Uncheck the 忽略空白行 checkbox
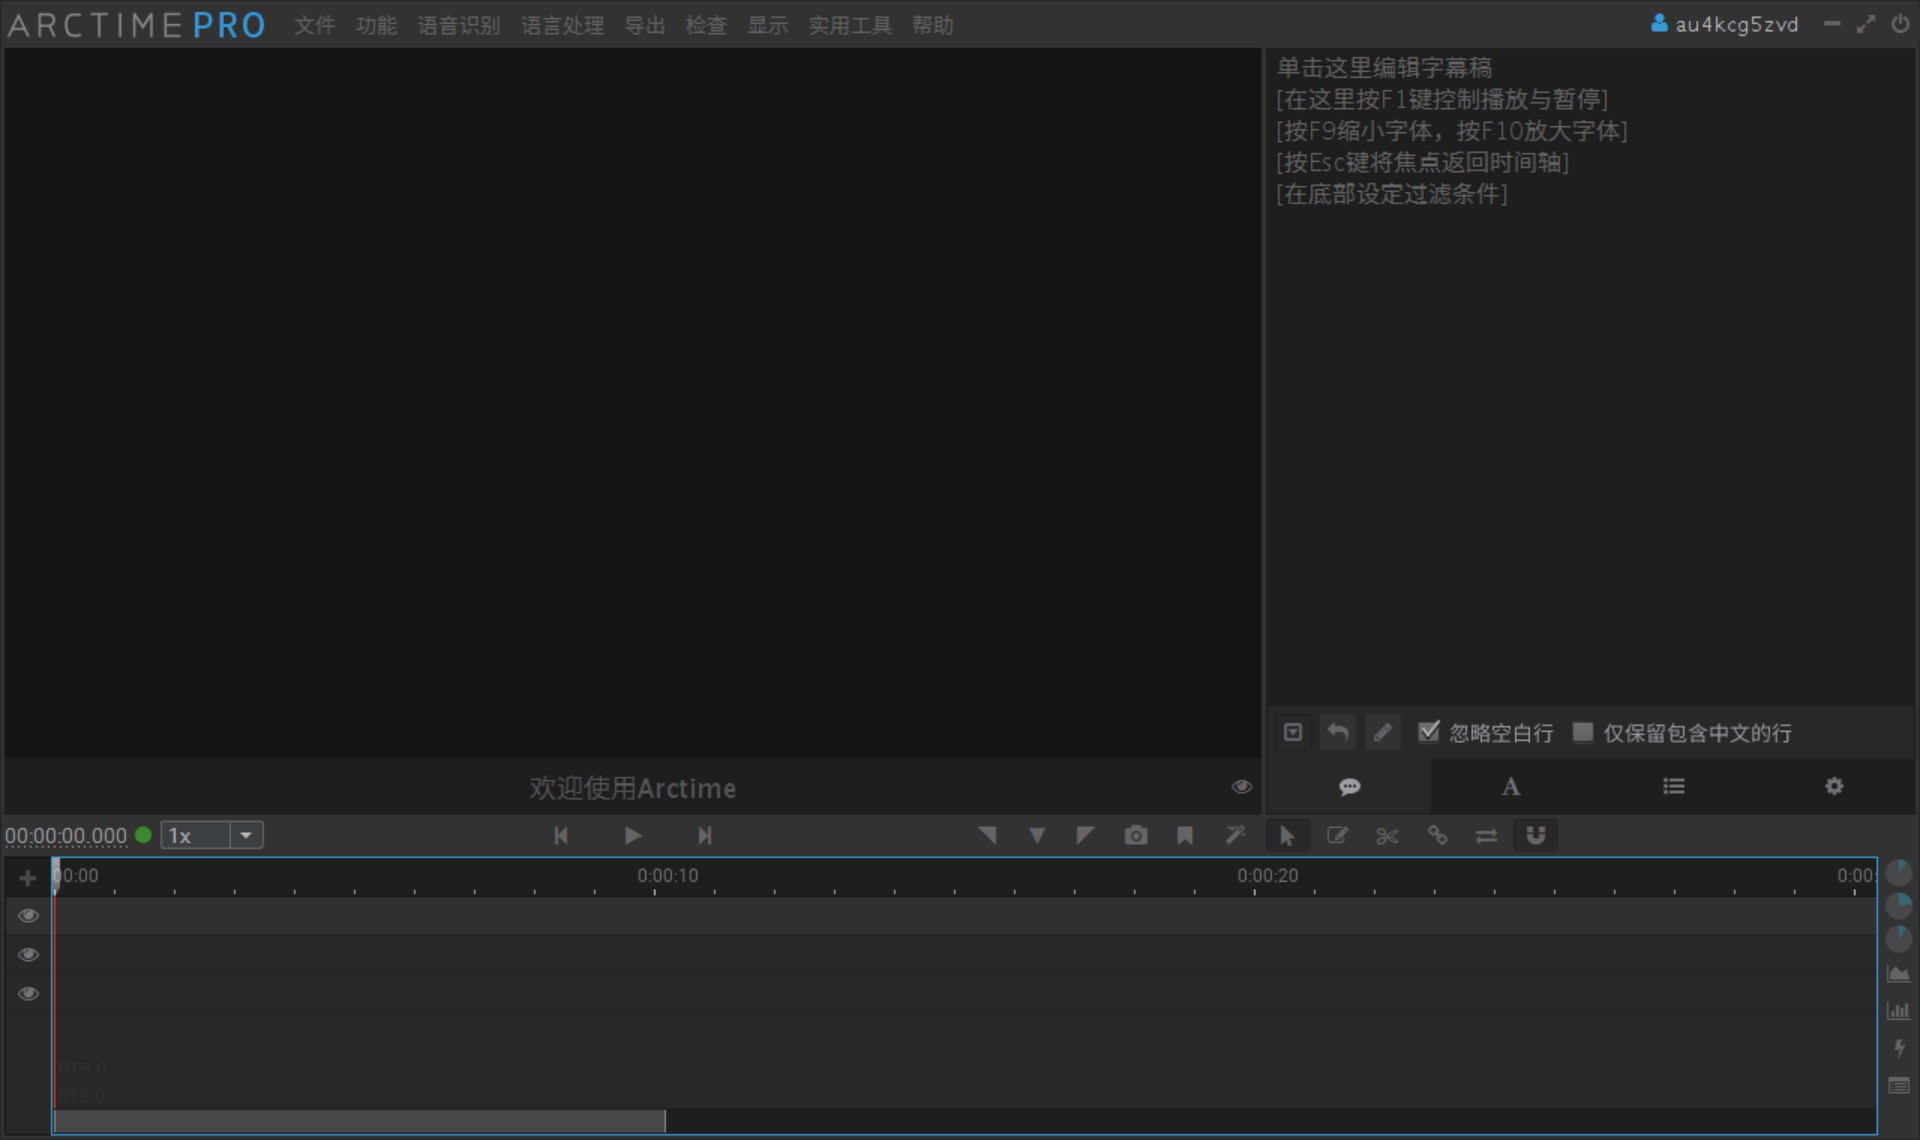 1429,732
